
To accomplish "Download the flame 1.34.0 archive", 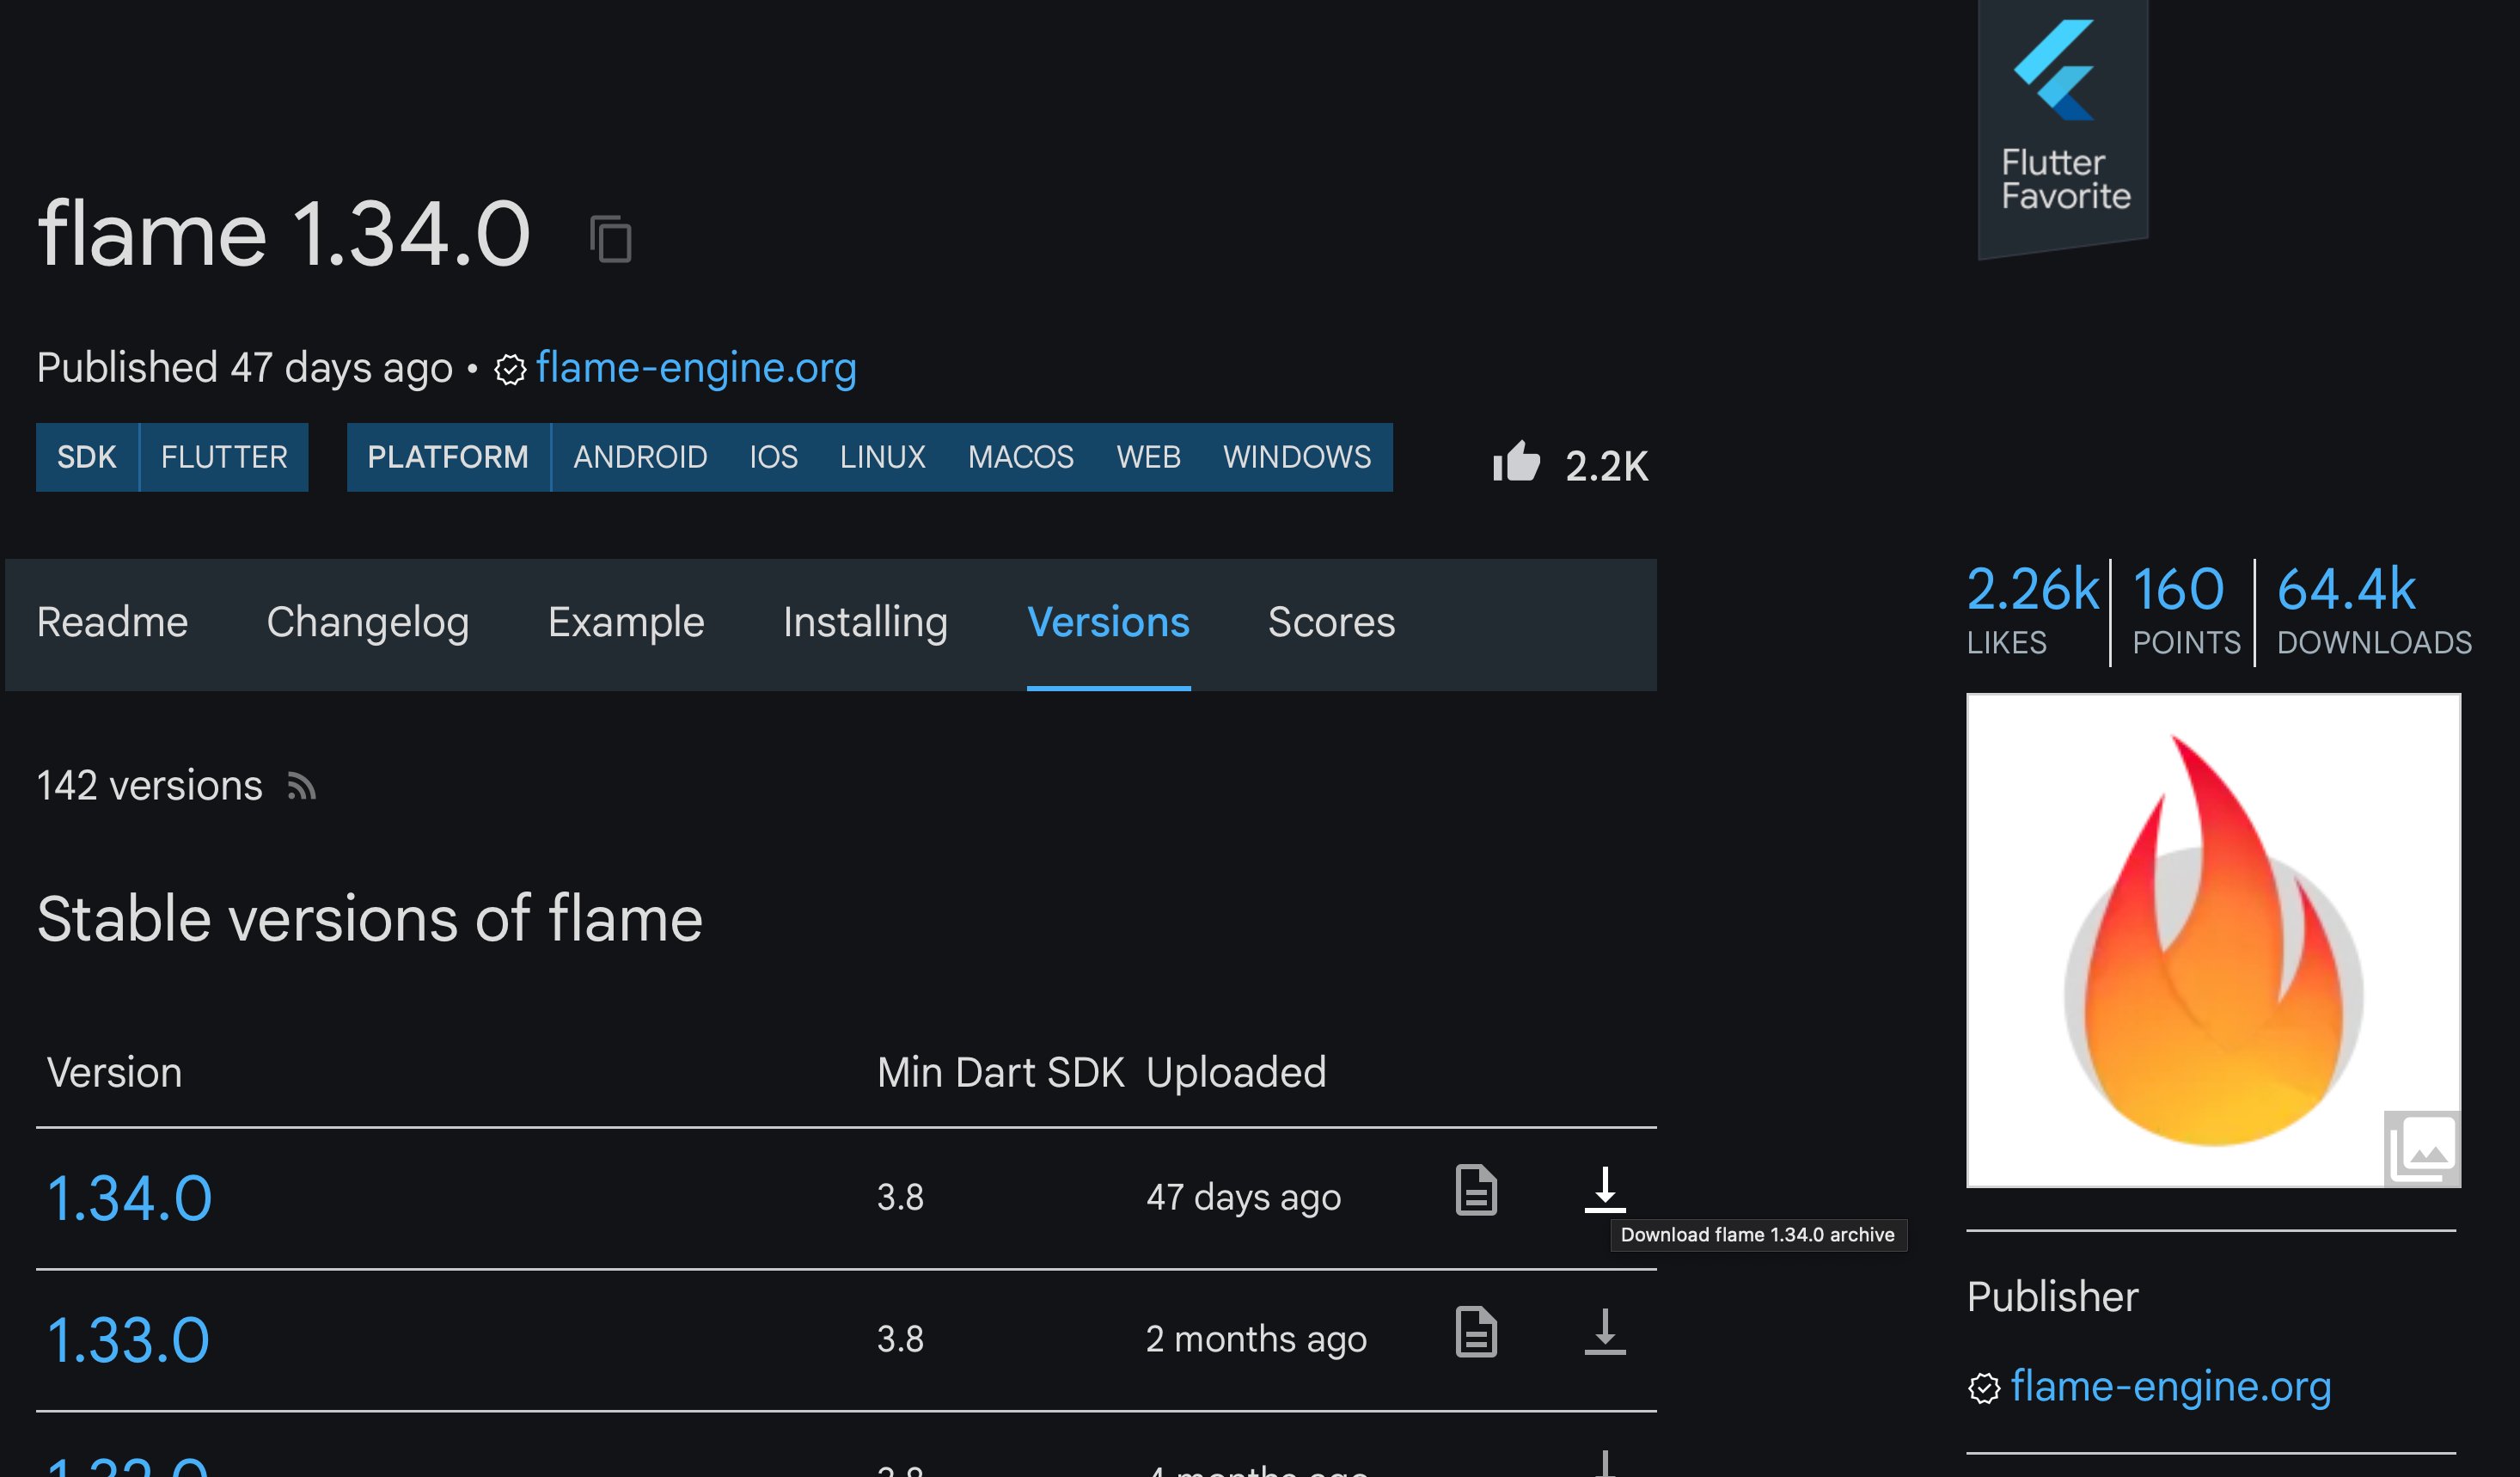I will [x=1606, y=1192].
